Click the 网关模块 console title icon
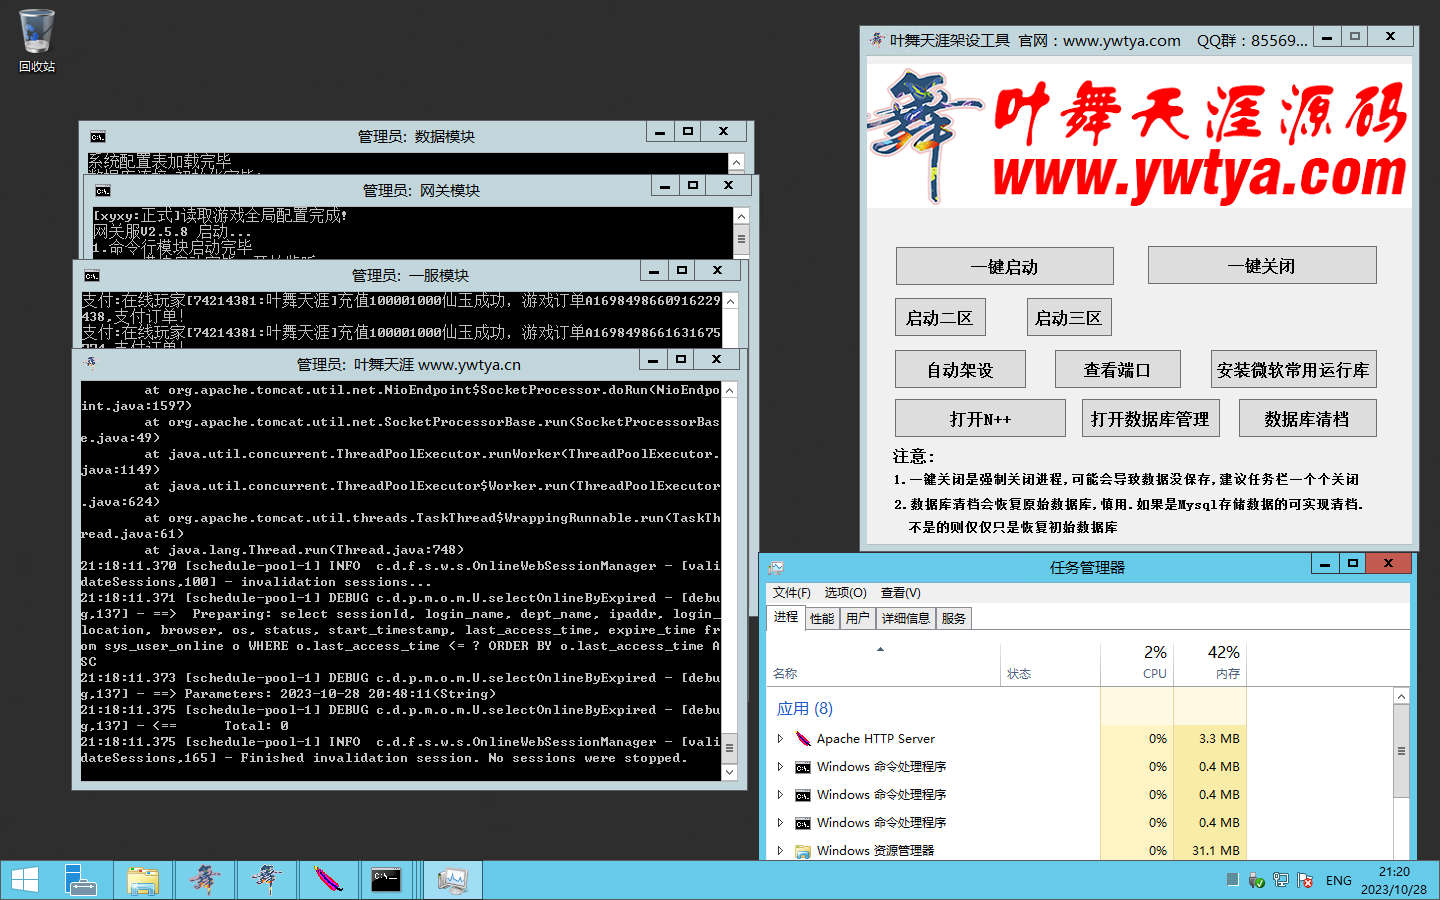1440x900 pixels. tap(103, 191)
